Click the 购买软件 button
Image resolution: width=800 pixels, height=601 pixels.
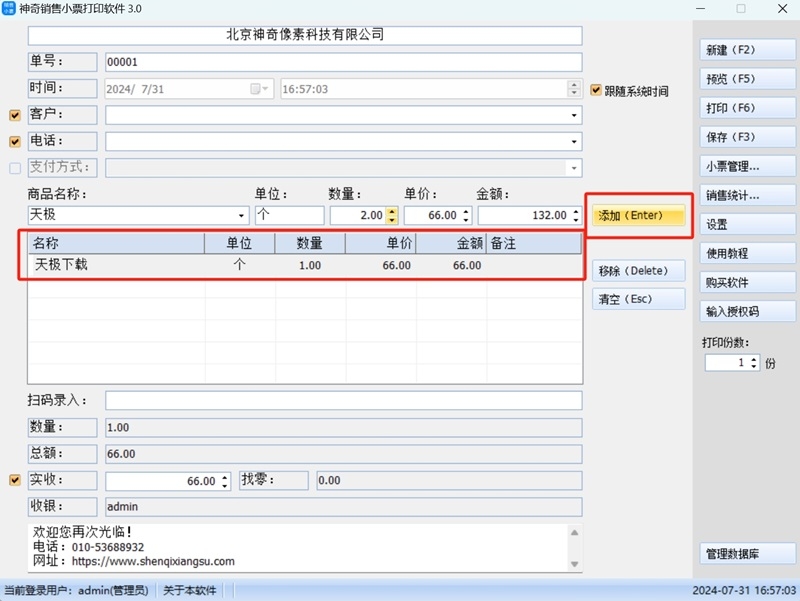(x=747, y=282)
